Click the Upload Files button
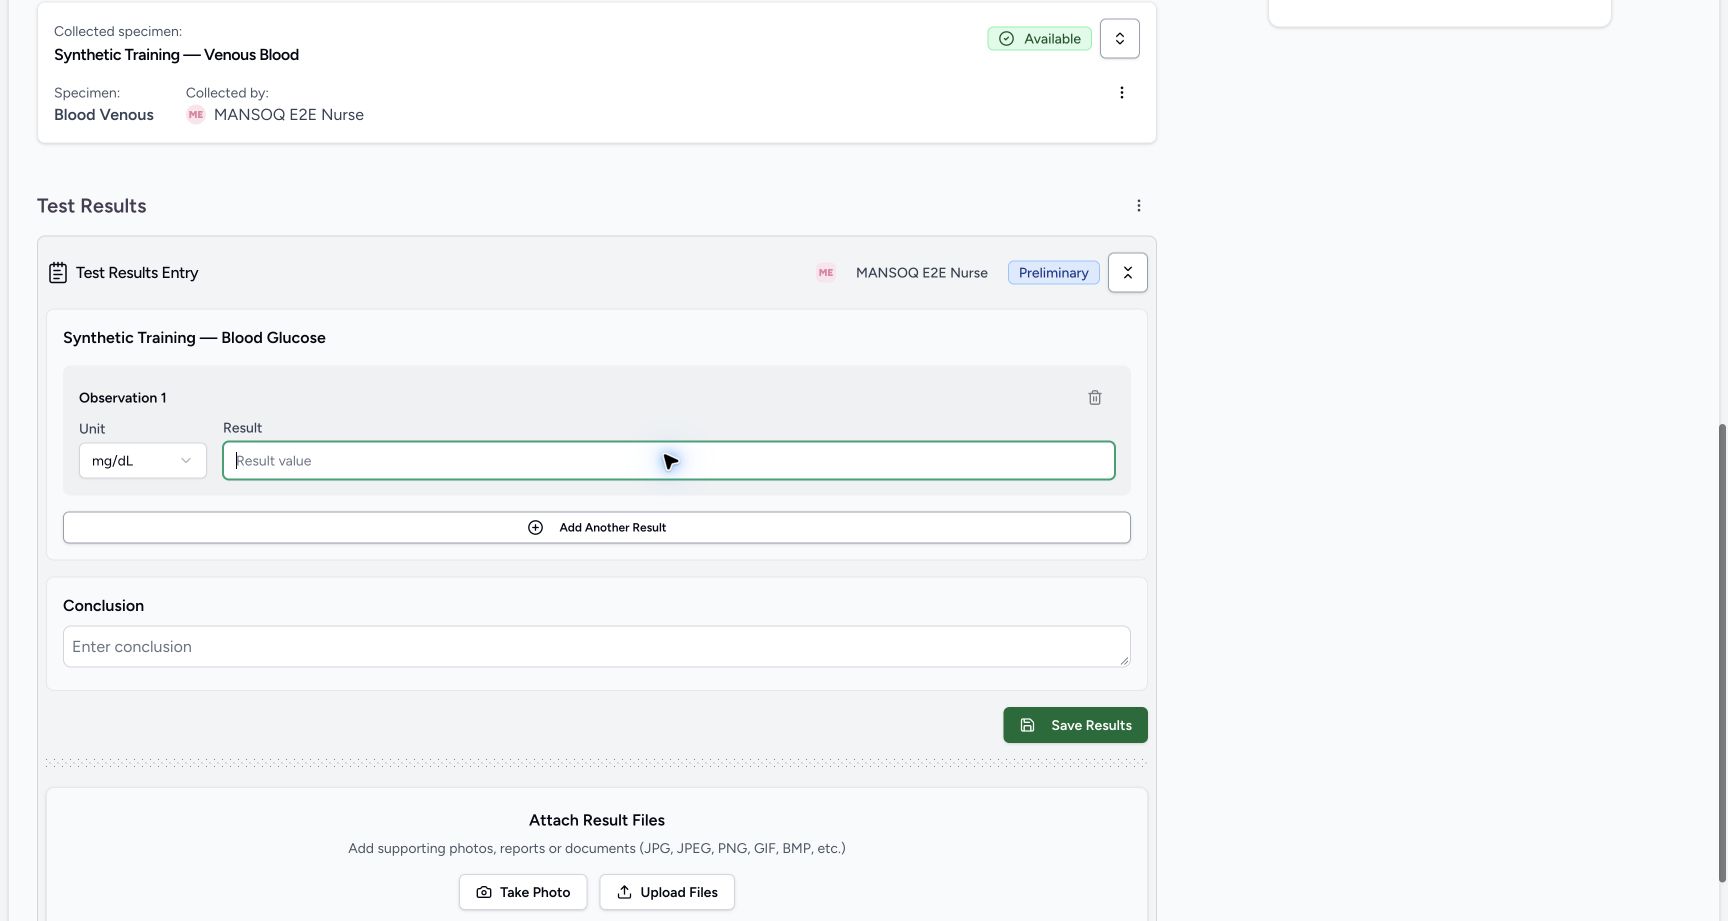 point(667,893)
